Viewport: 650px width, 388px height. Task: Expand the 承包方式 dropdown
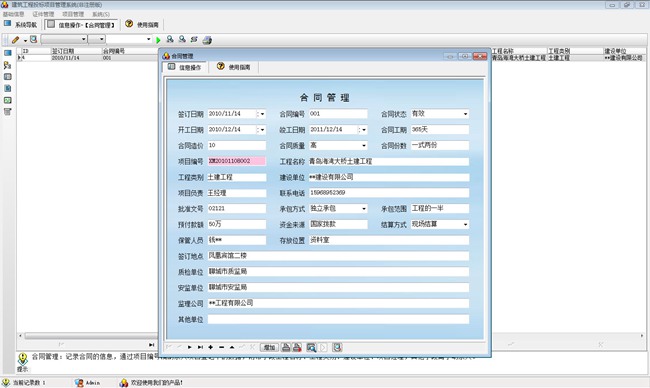[x=364, y=209]
